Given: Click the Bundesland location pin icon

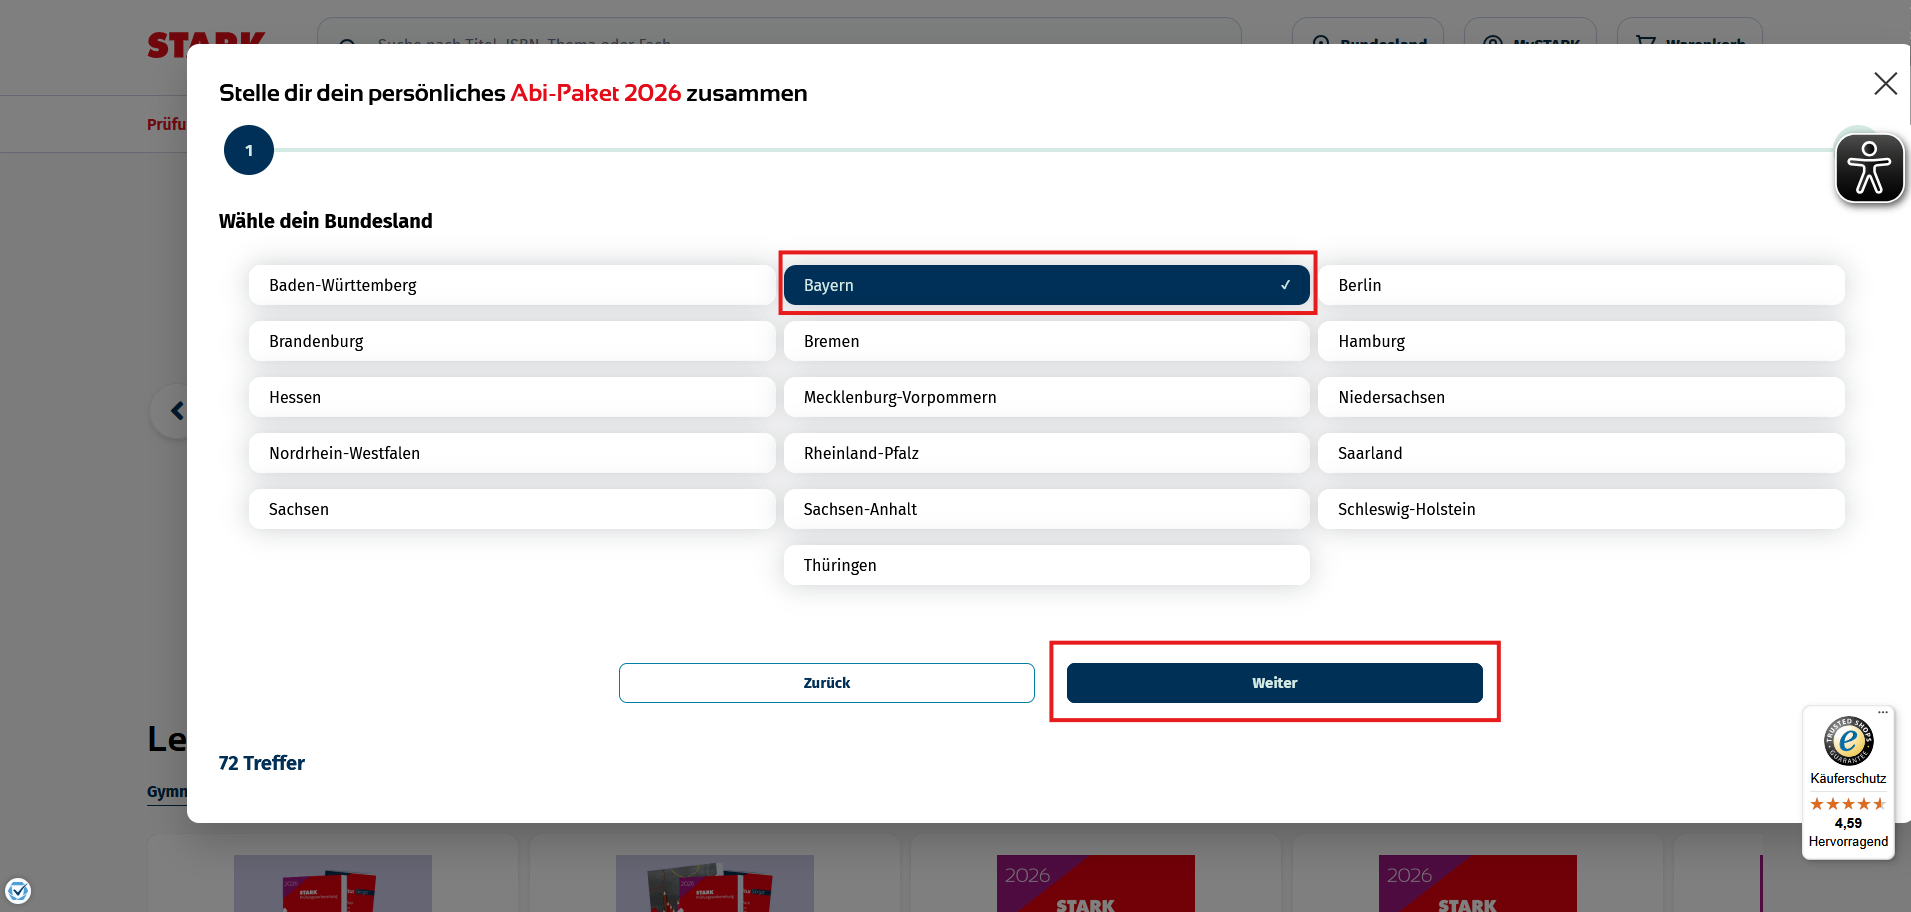Looking at the screenshot, I should (x=1318, y=44).
